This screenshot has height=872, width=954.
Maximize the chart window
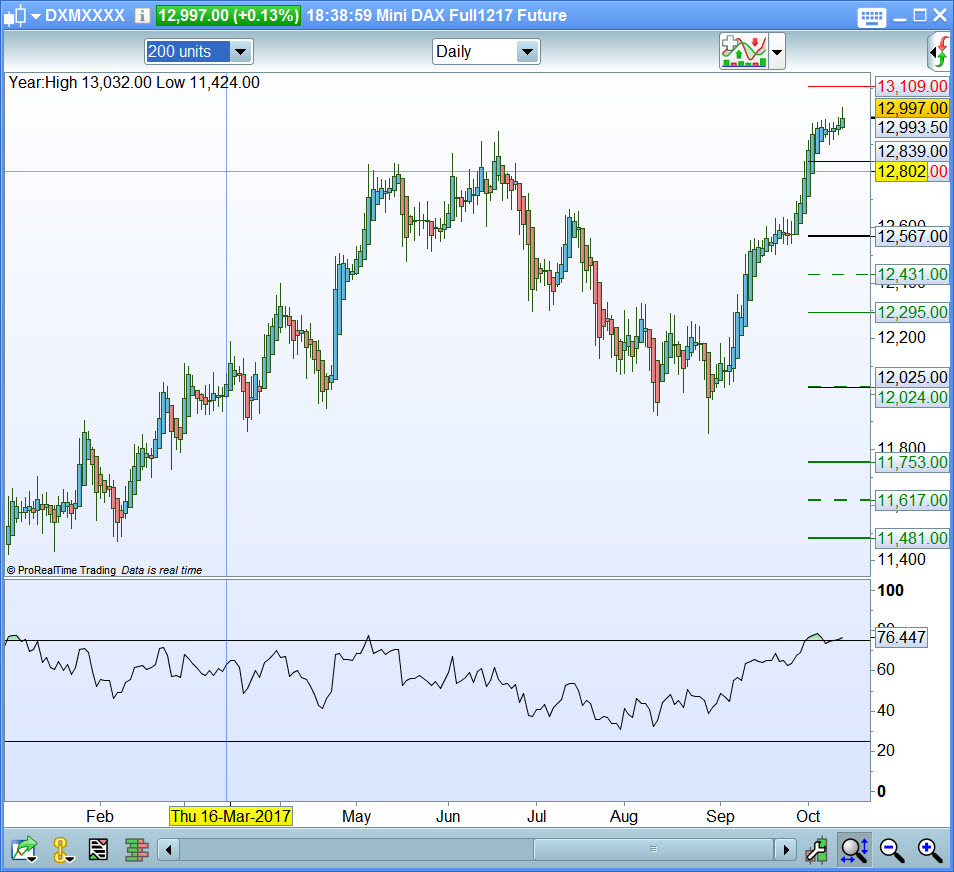click(921, 16)
